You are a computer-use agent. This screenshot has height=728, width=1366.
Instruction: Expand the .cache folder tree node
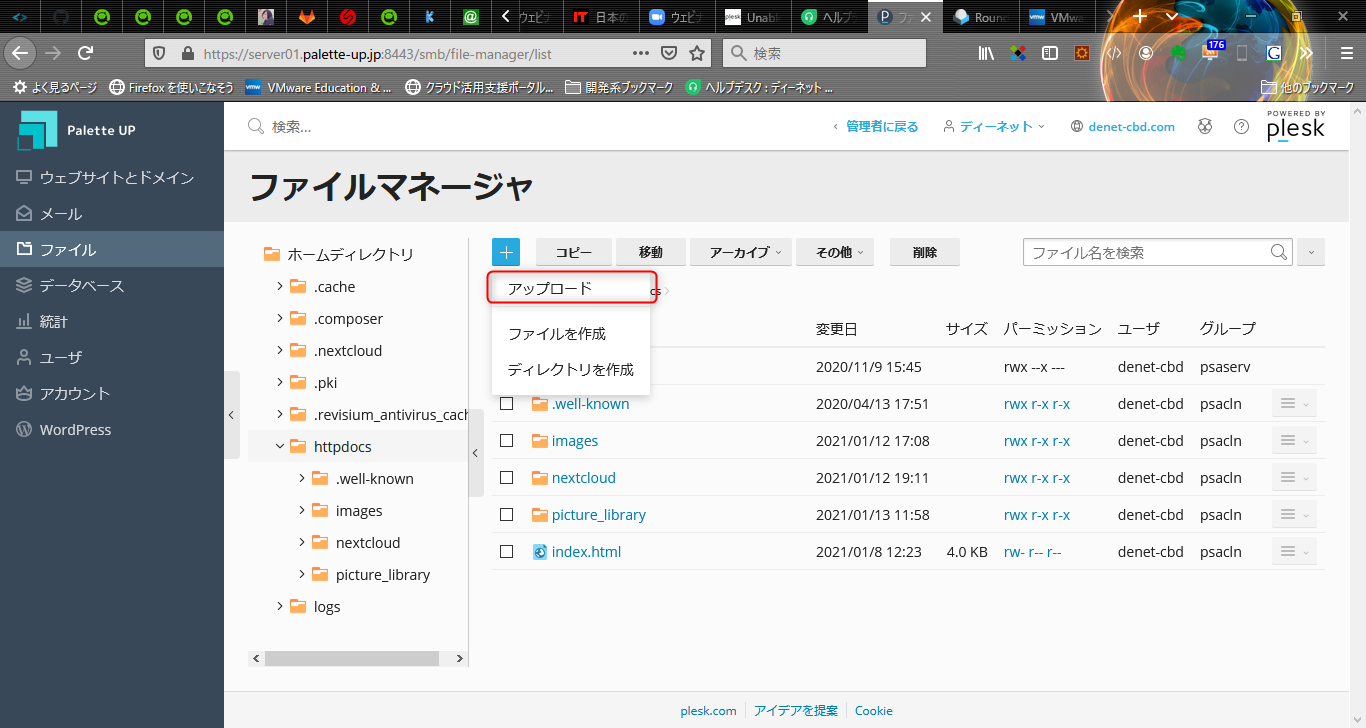pyautogui.click(x=280, y=286)
